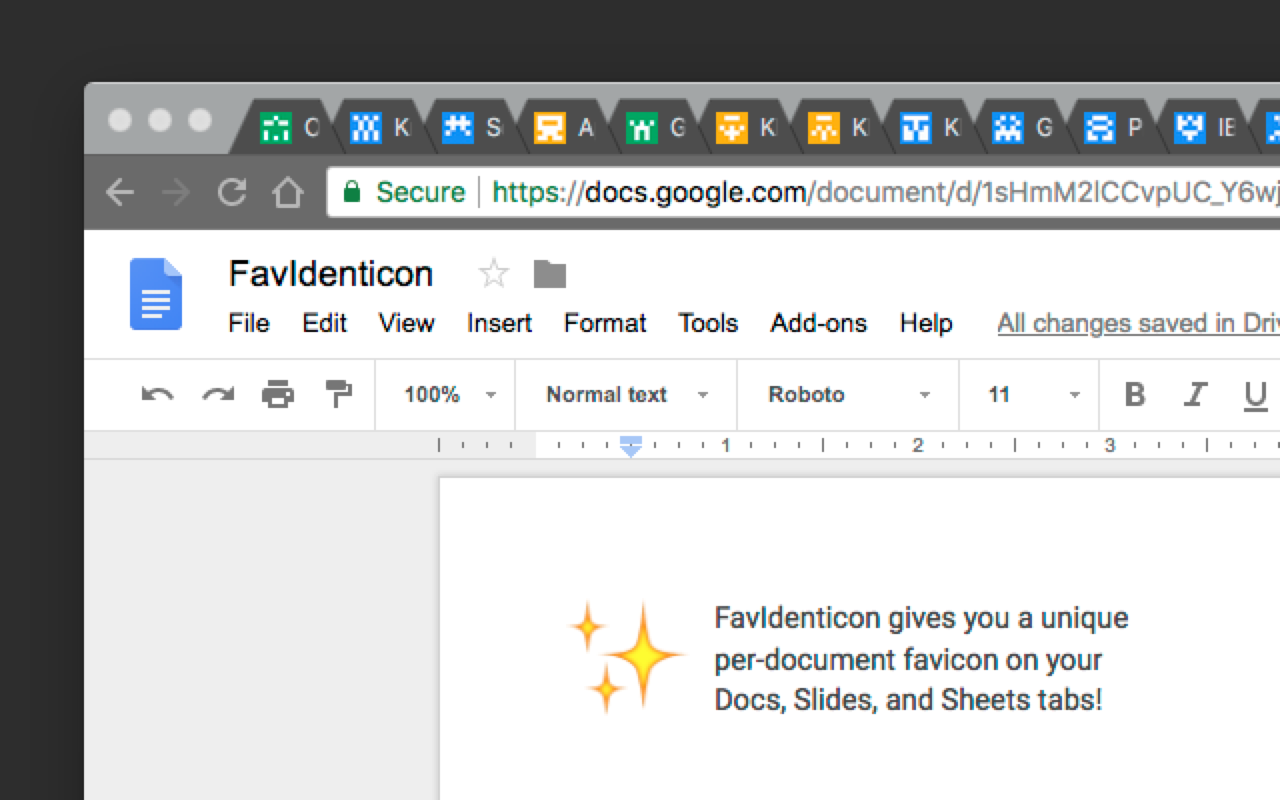The image size is (1280, 800).
Task: Open the 100% zoom dropdown
Action: [x=450, y=394]
